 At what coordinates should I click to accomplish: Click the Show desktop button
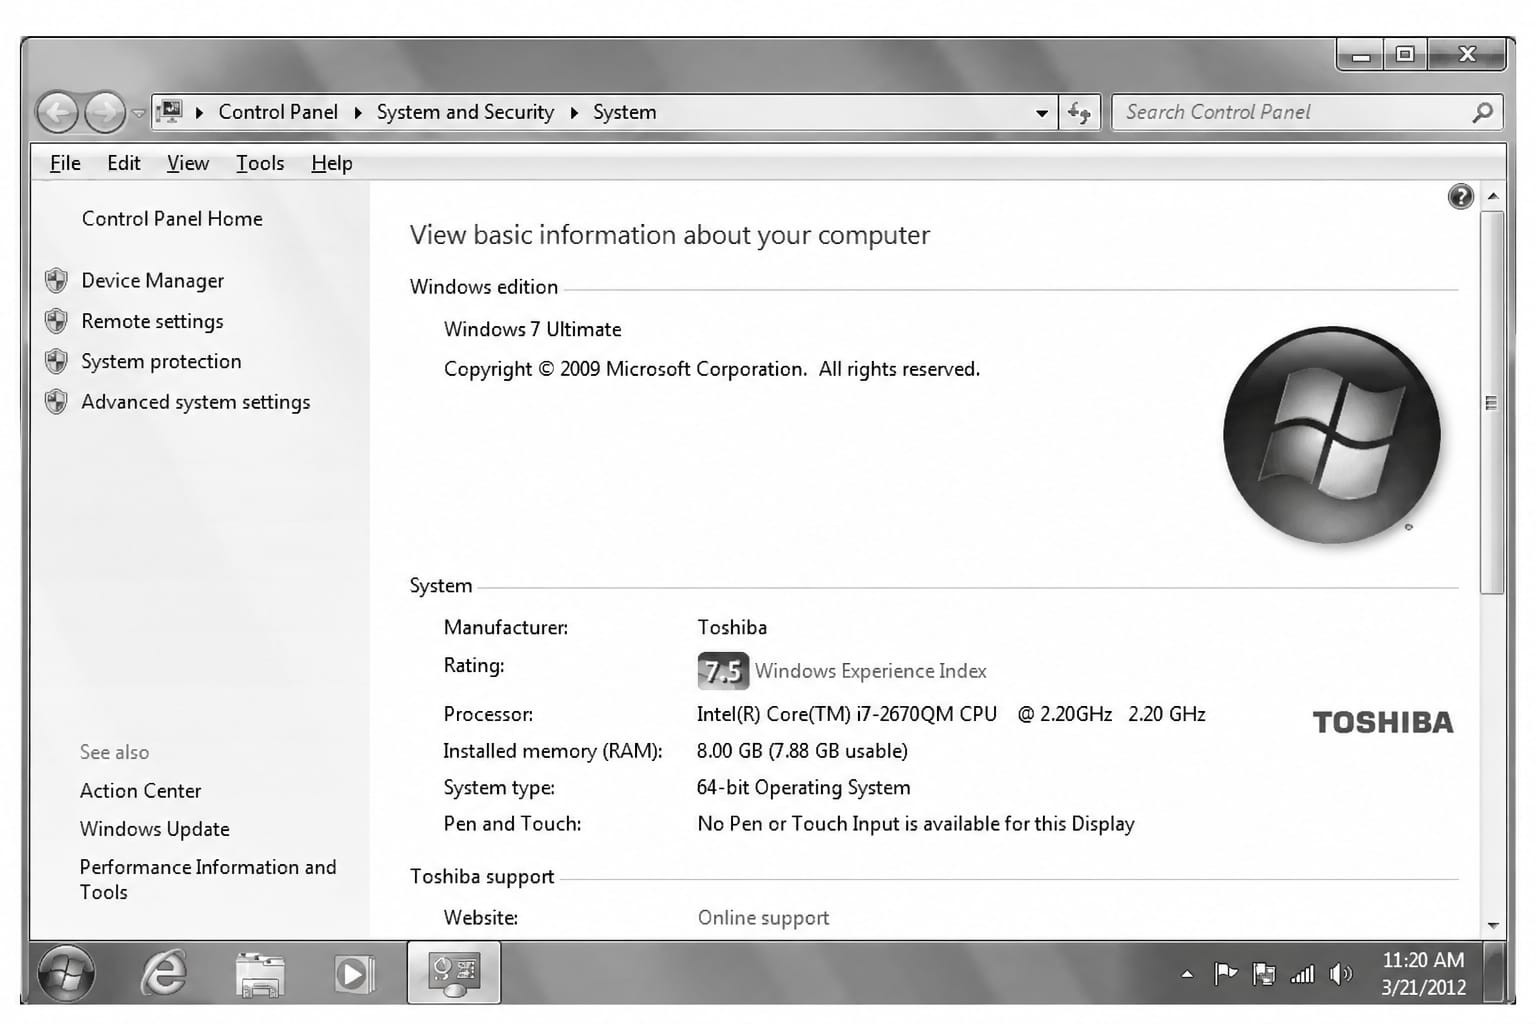(1494, 973)
